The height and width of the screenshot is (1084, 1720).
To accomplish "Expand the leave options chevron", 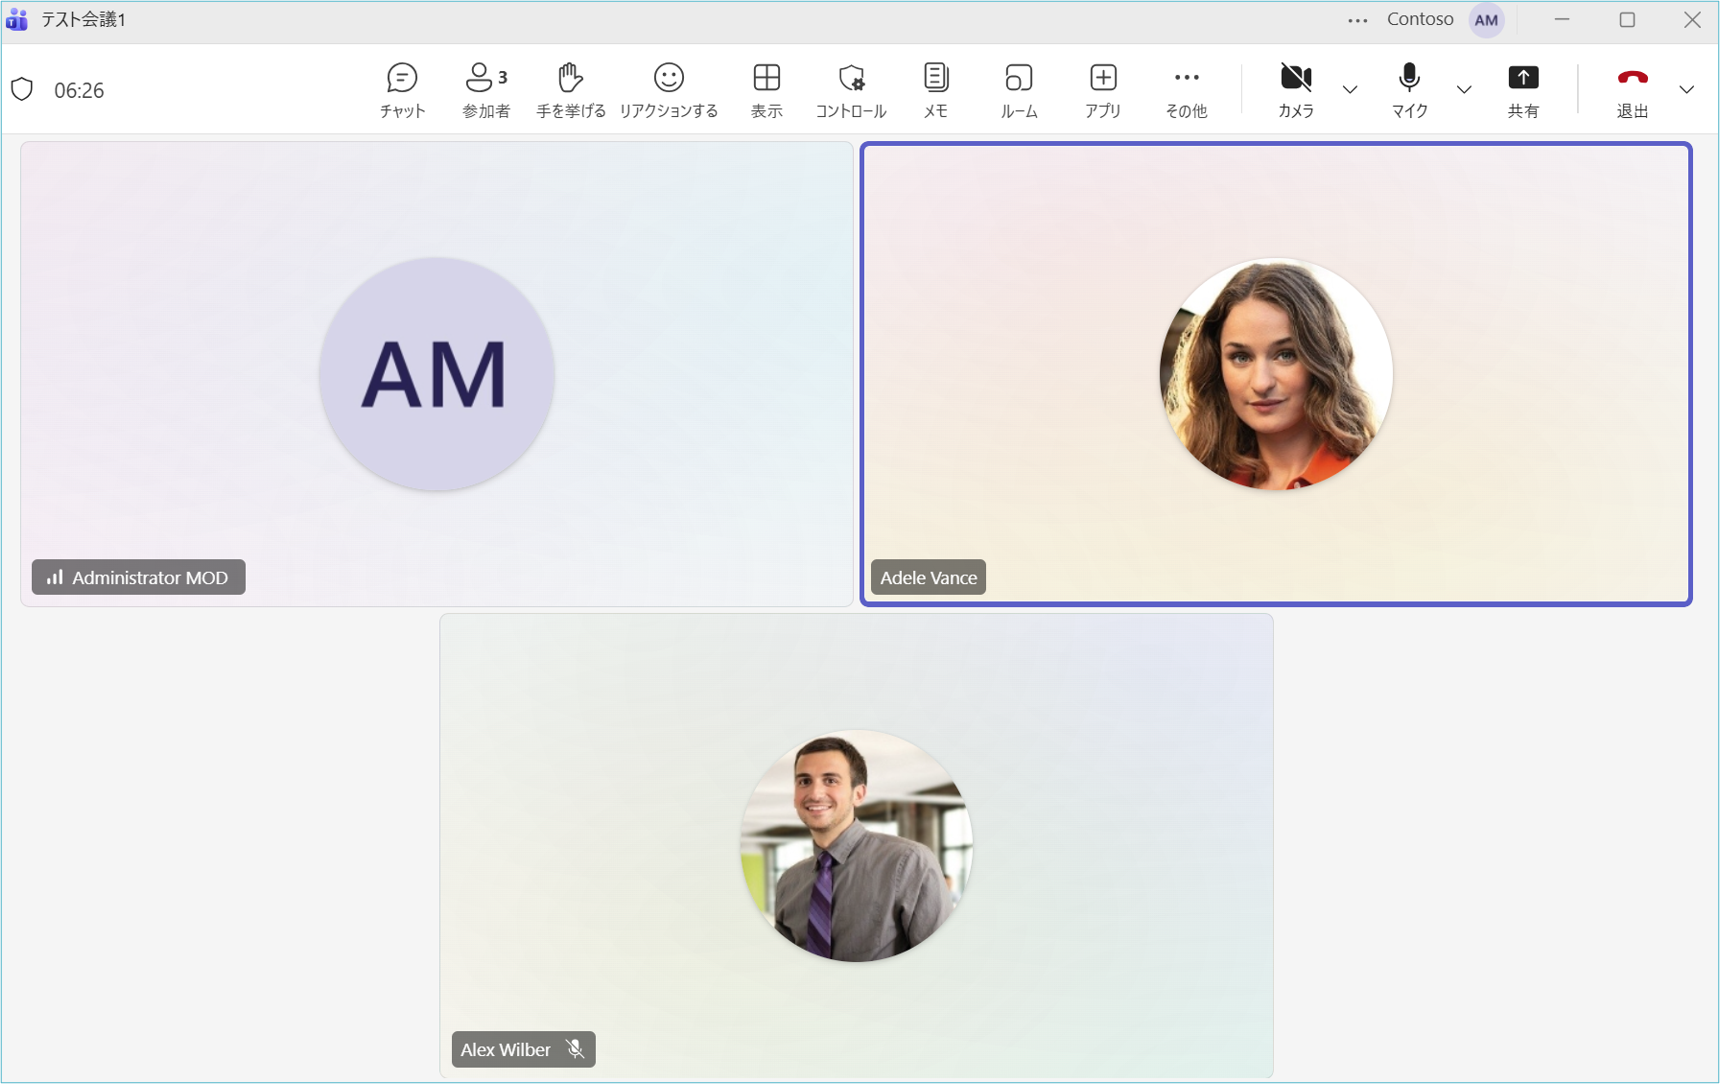I will (1687, 90).
